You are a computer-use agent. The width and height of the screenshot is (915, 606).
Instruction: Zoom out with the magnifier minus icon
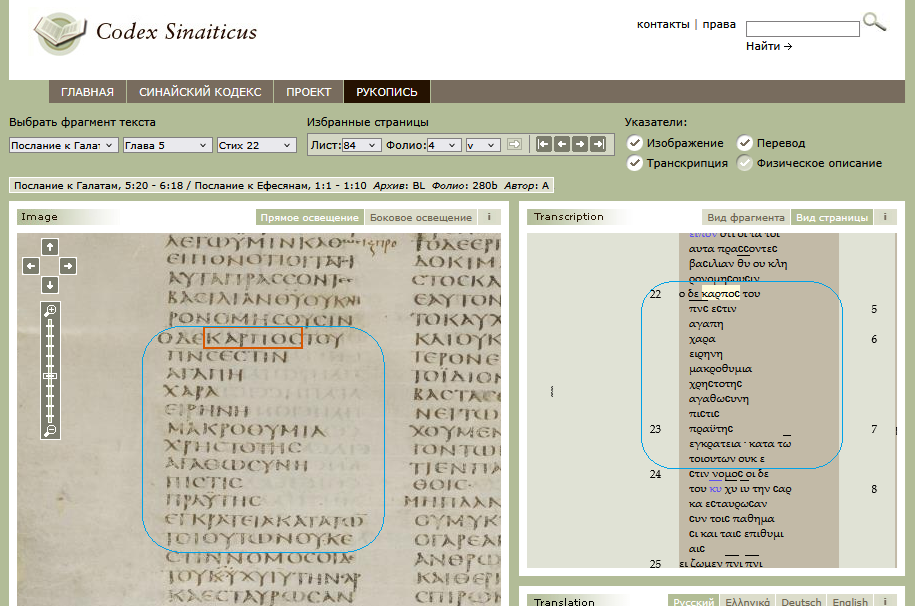(x=50, y=430)
